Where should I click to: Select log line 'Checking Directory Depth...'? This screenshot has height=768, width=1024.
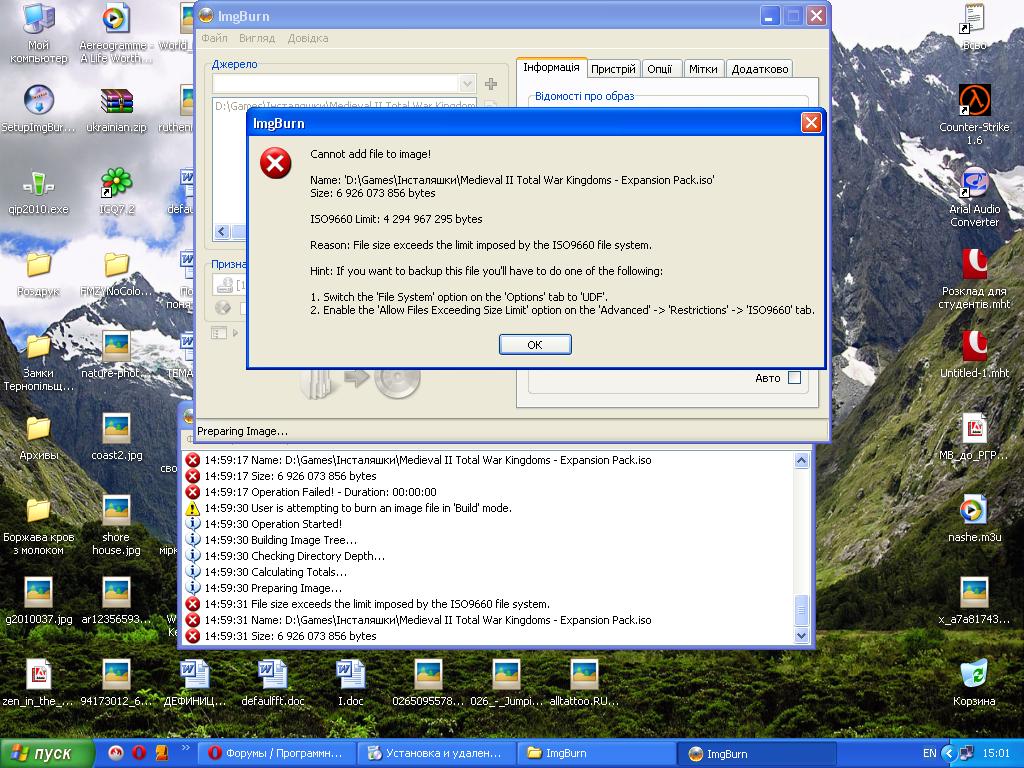pos(295,556)
